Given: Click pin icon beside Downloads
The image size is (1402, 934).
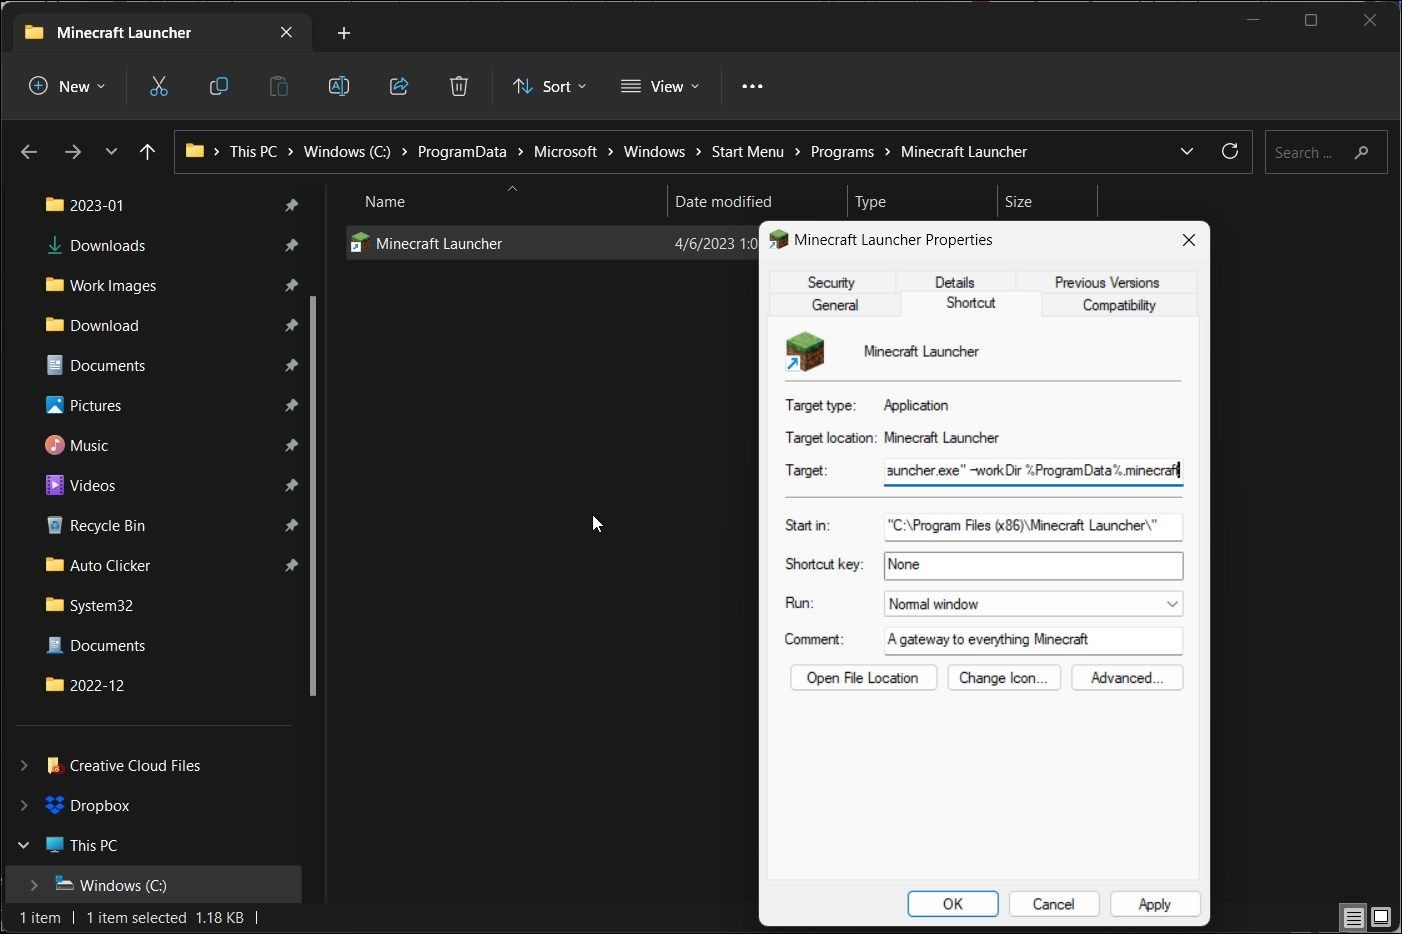Looking at the screenshot, I should coord(291,245).
